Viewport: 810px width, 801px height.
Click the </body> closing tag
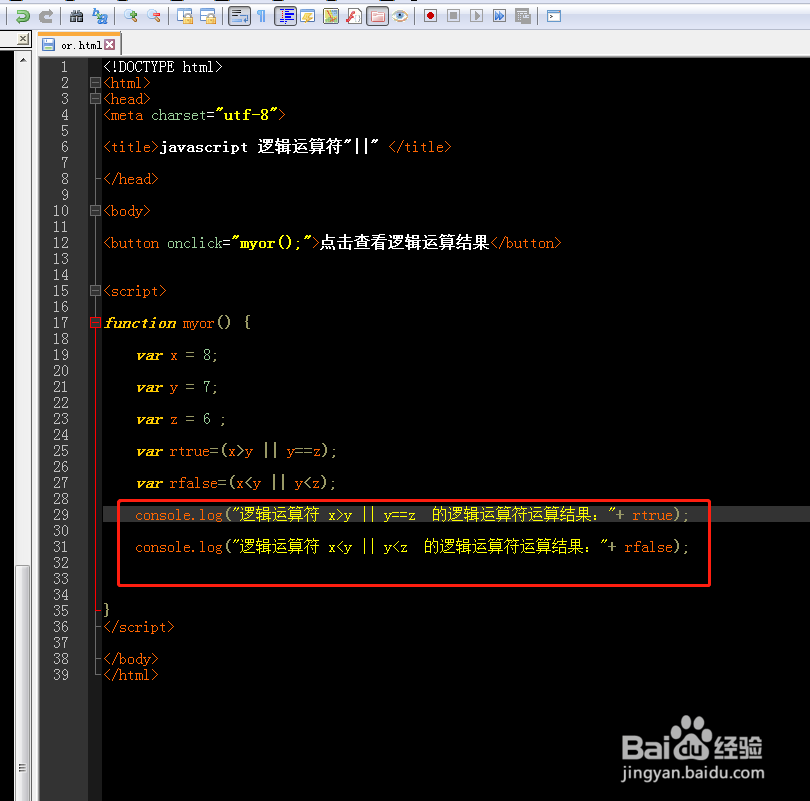coord(131,659)
